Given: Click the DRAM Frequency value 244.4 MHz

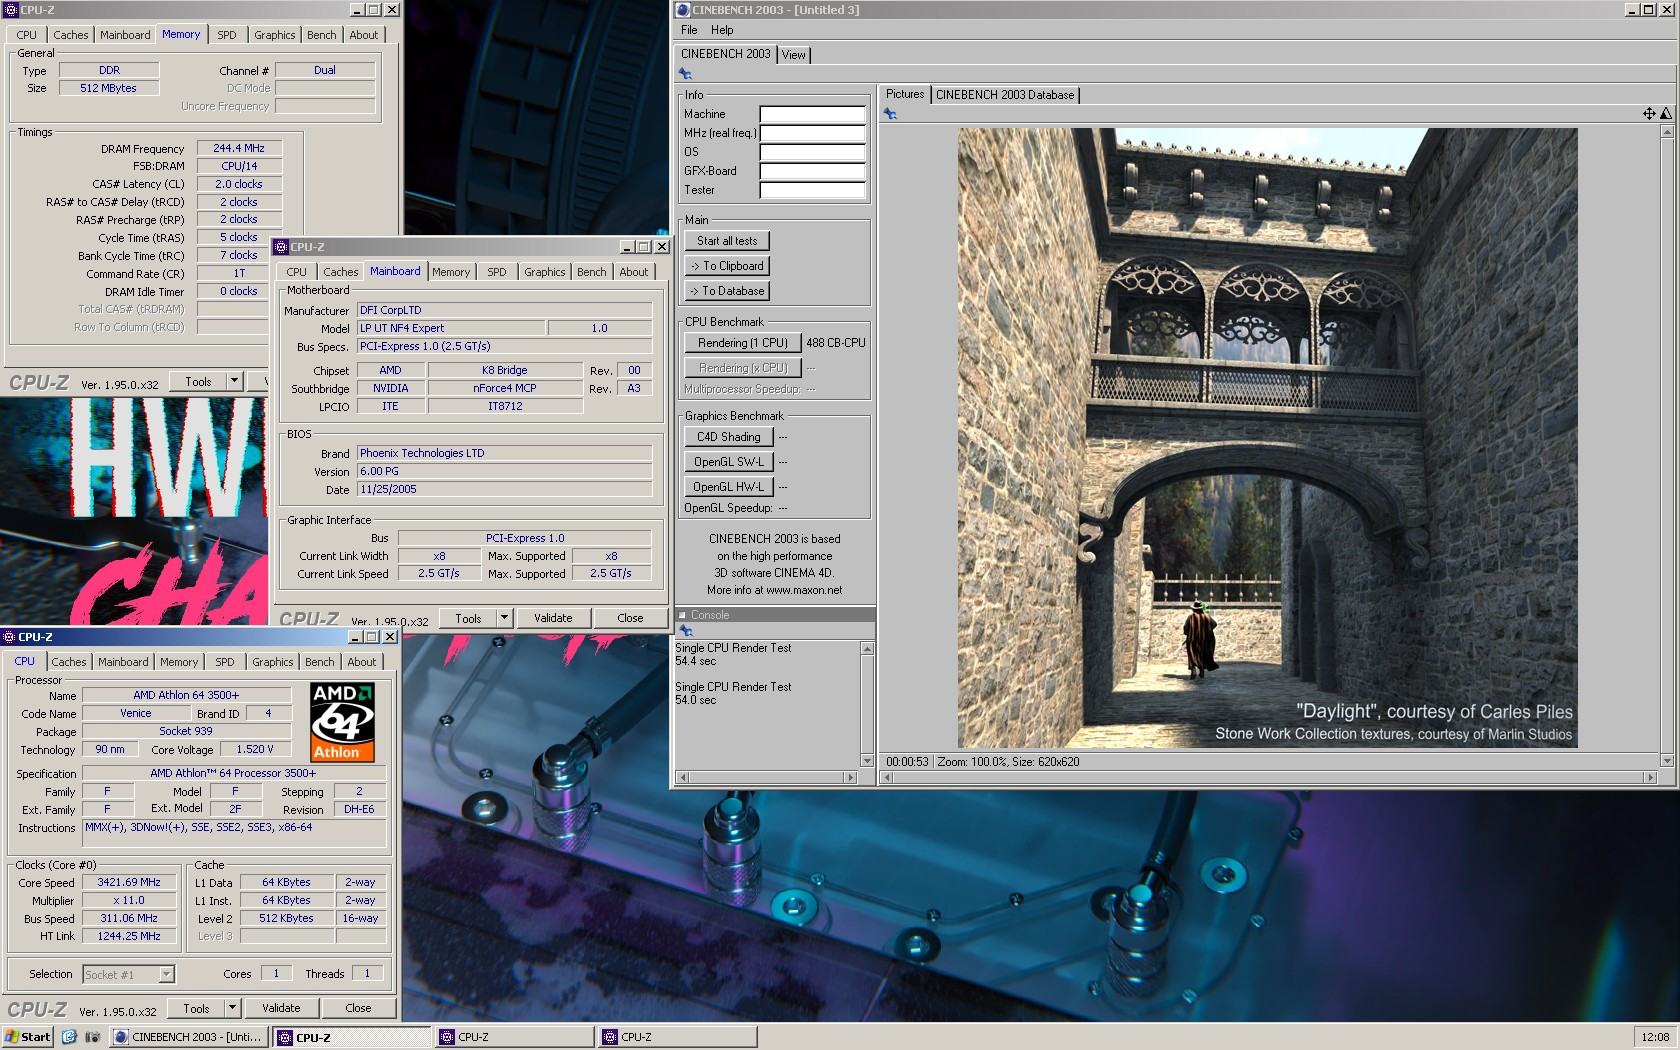Looking at the screenshot, I should tap(239, 148).
